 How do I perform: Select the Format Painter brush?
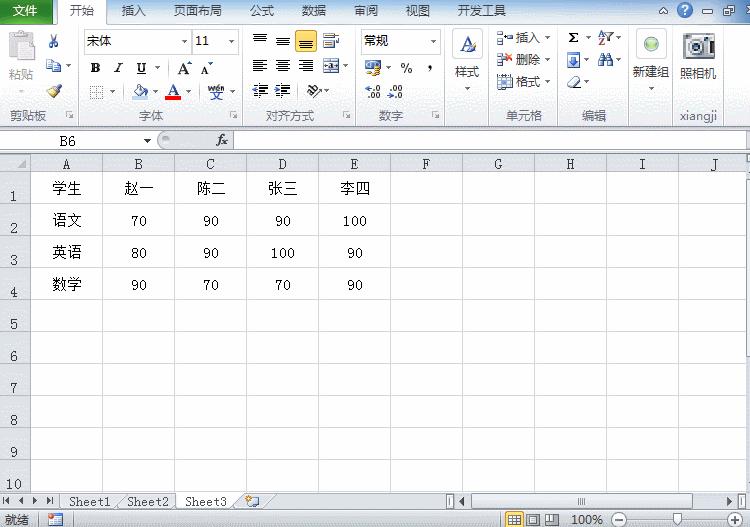point(55,91)
